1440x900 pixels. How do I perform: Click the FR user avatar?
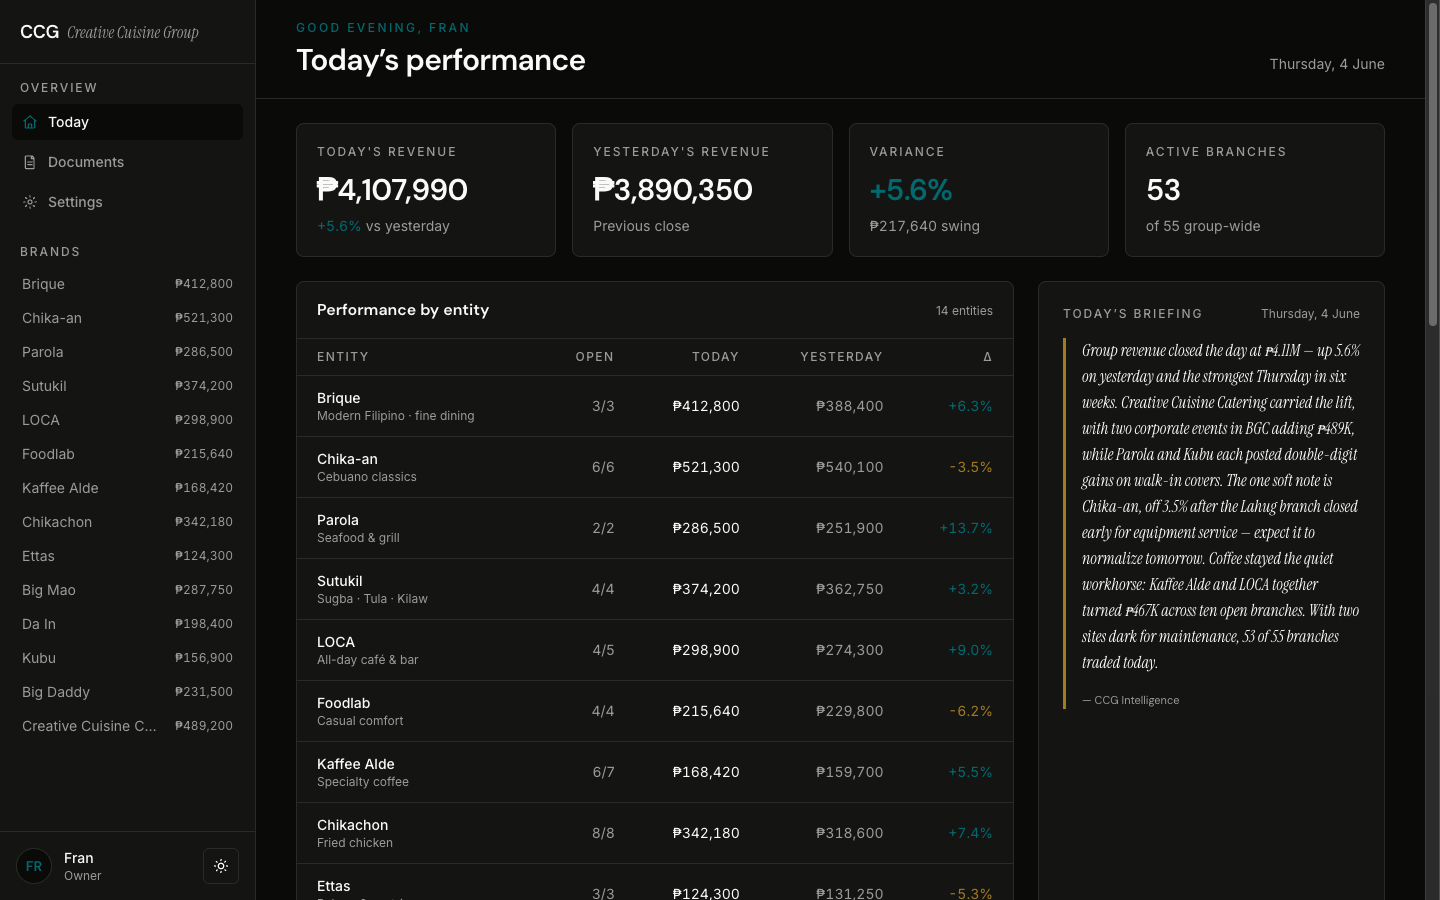tap(34, 866)
